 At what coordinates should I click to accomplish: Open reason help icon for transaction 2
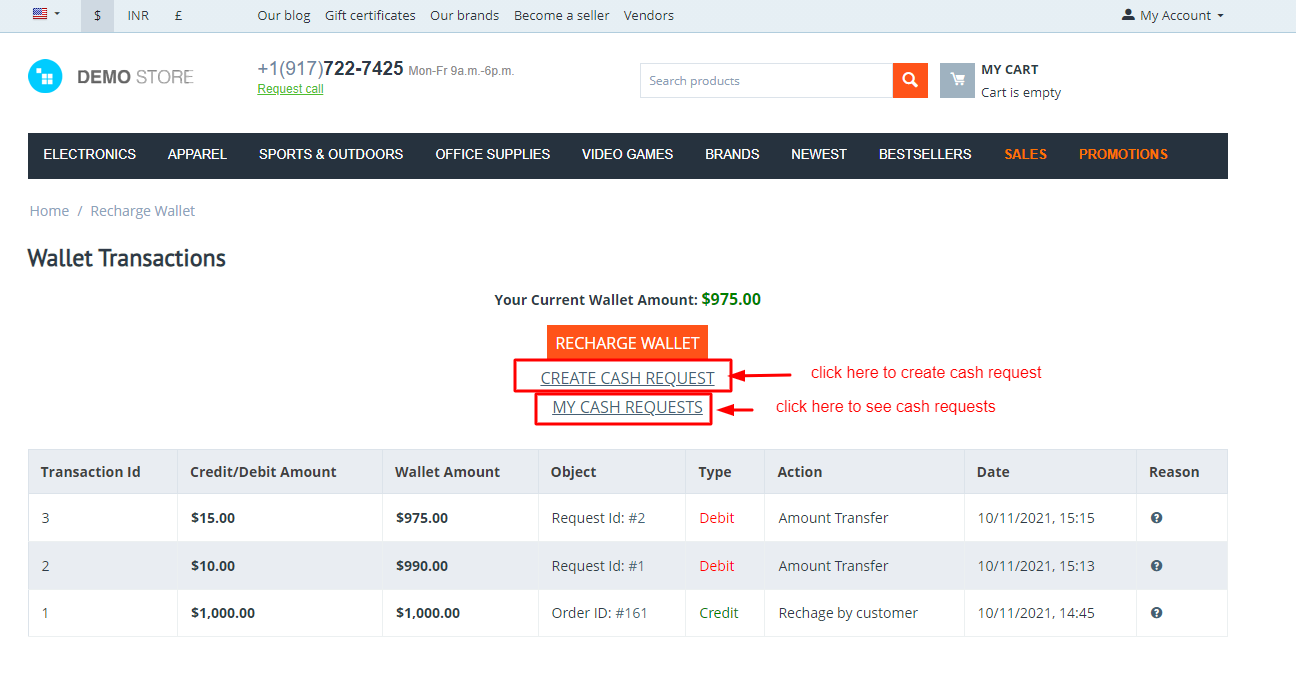(x=1156, y=566)
